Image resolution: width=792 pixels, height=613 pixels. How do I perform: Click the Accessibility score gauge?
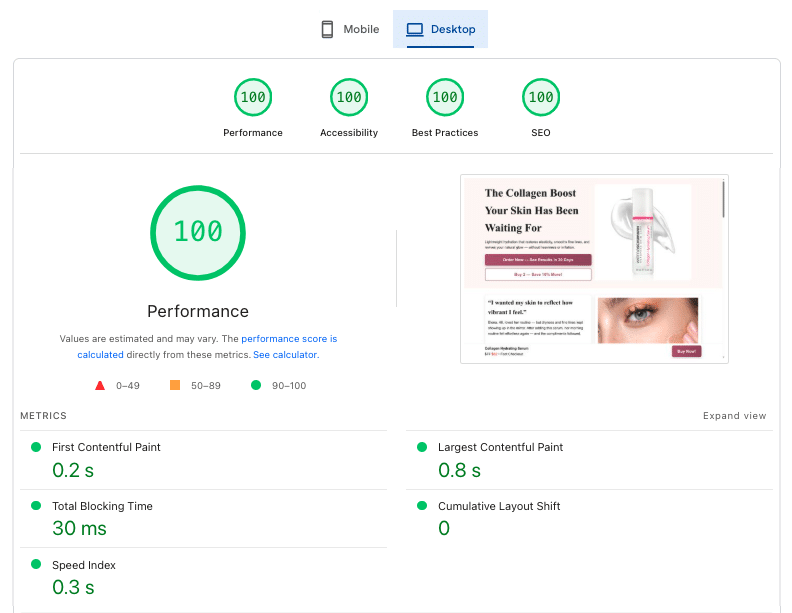[x=349, y=98]
